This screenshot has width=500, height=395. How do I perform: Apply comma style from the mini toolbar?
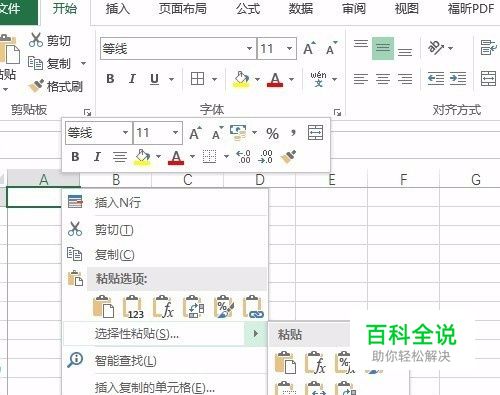(x=293, y=133)
